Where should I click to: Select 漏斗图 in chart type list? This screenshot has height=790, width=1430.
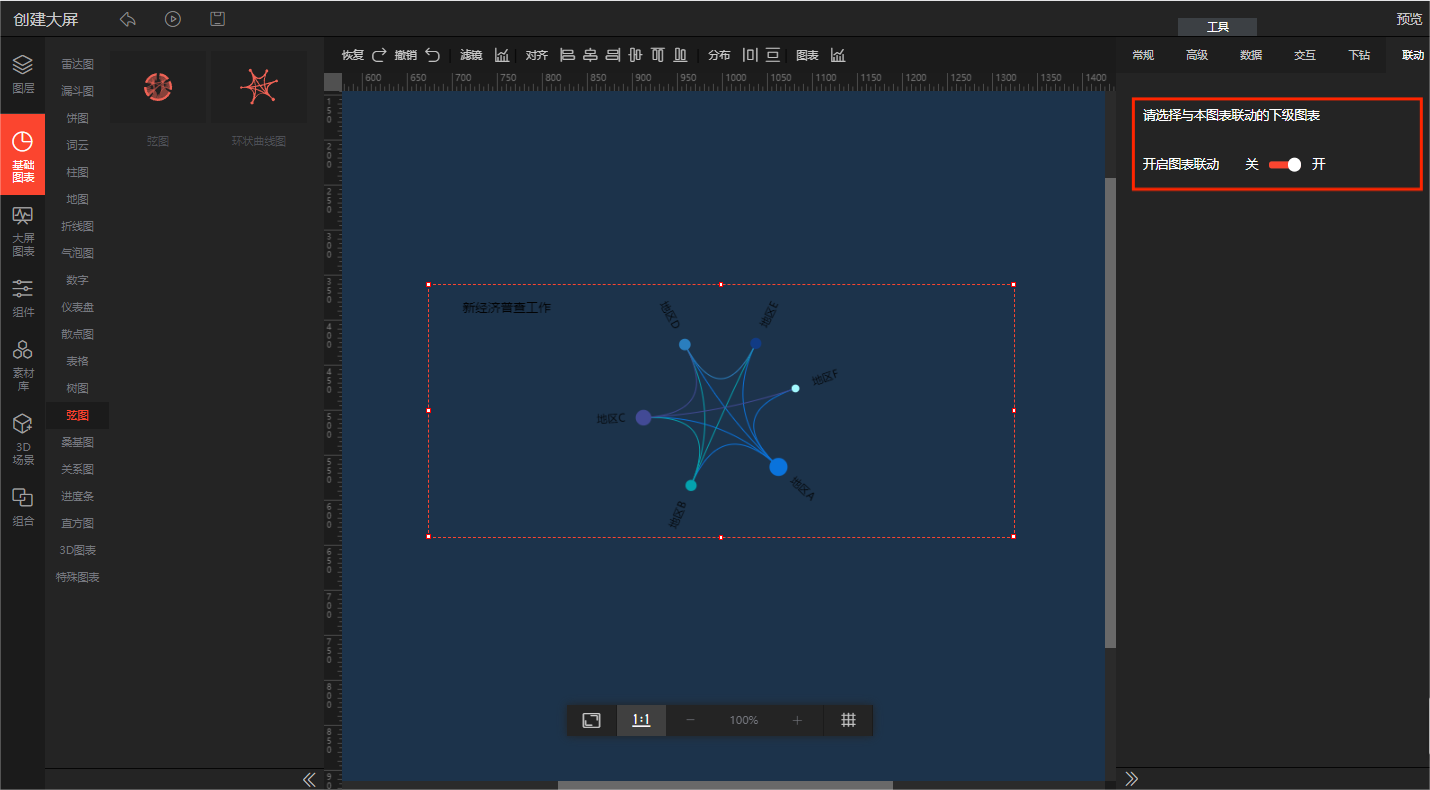(x=77, y=91)
